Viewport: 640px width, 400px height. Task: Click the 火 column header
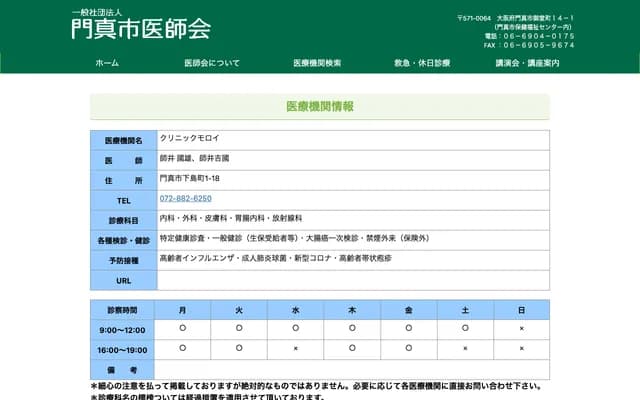239,310
